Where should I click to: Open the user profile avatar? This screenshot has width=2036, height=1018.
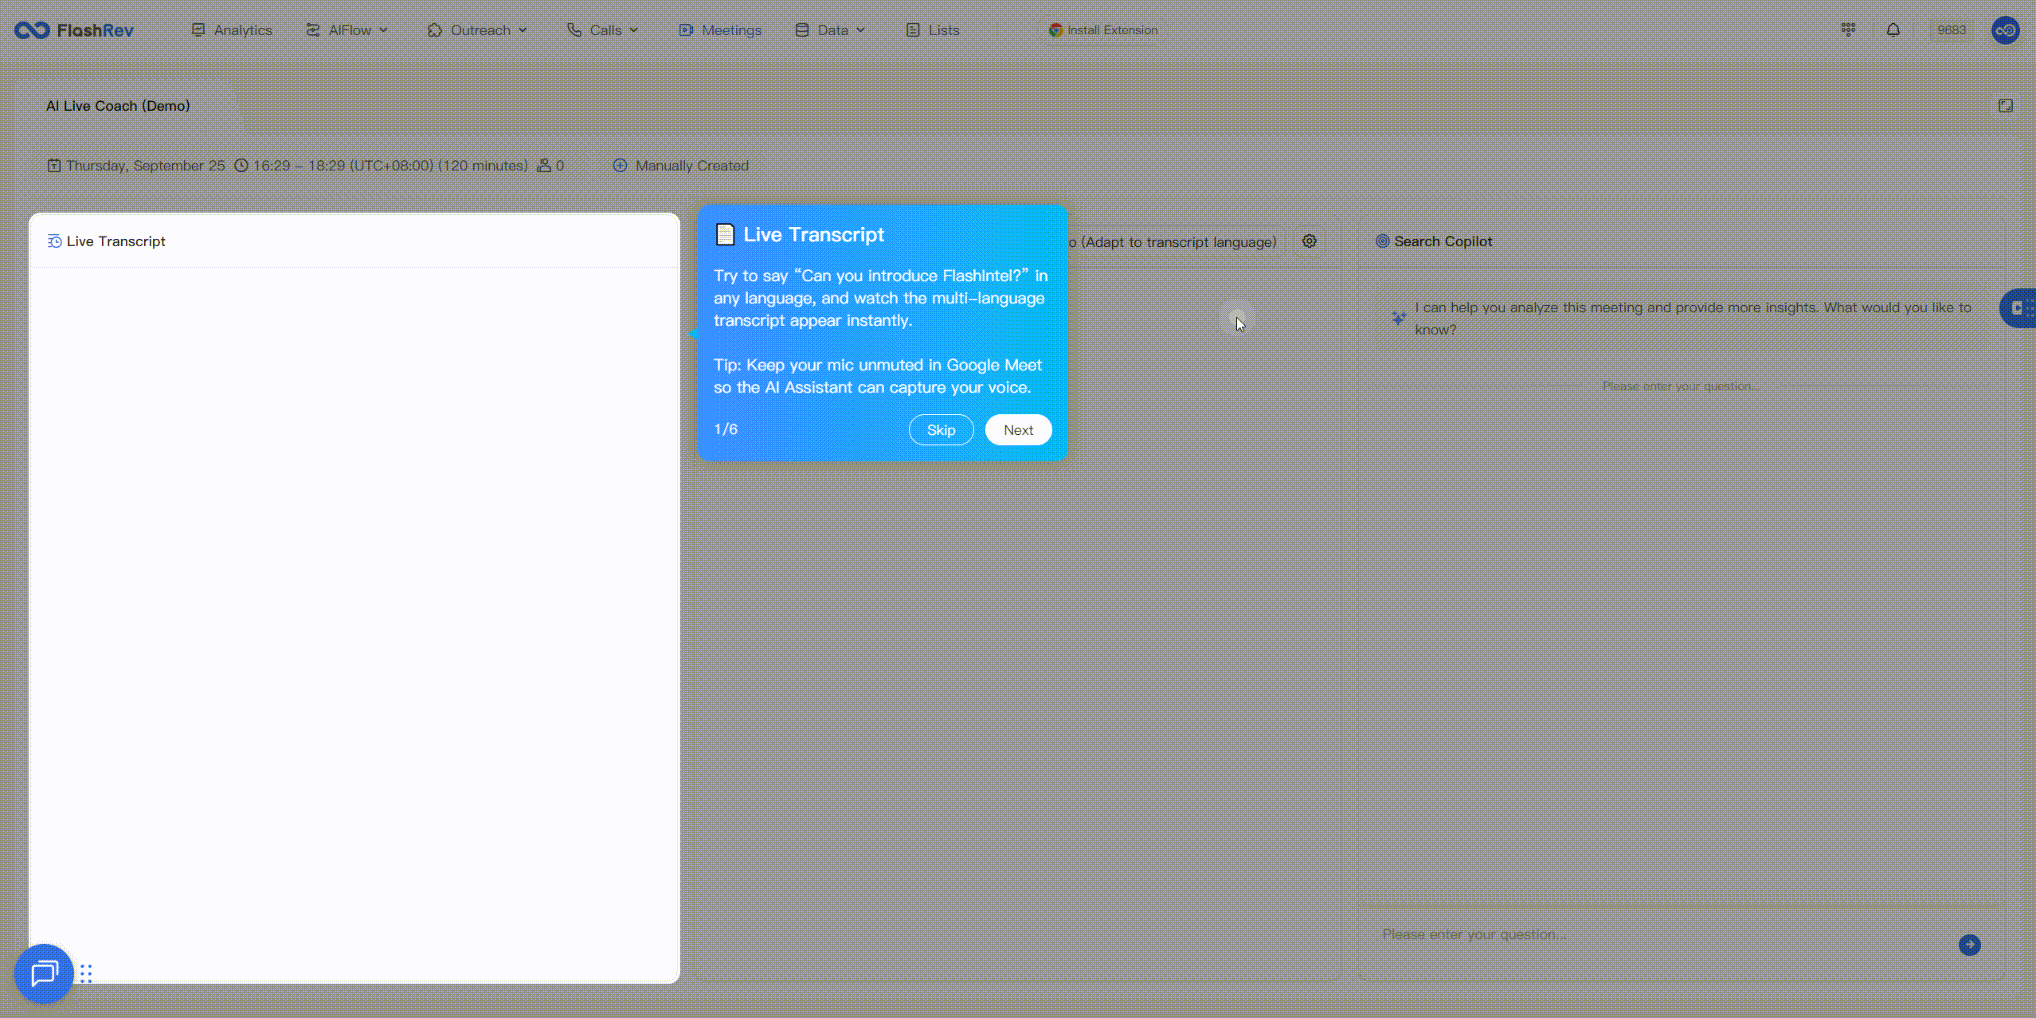click(x=2005, y=30)
